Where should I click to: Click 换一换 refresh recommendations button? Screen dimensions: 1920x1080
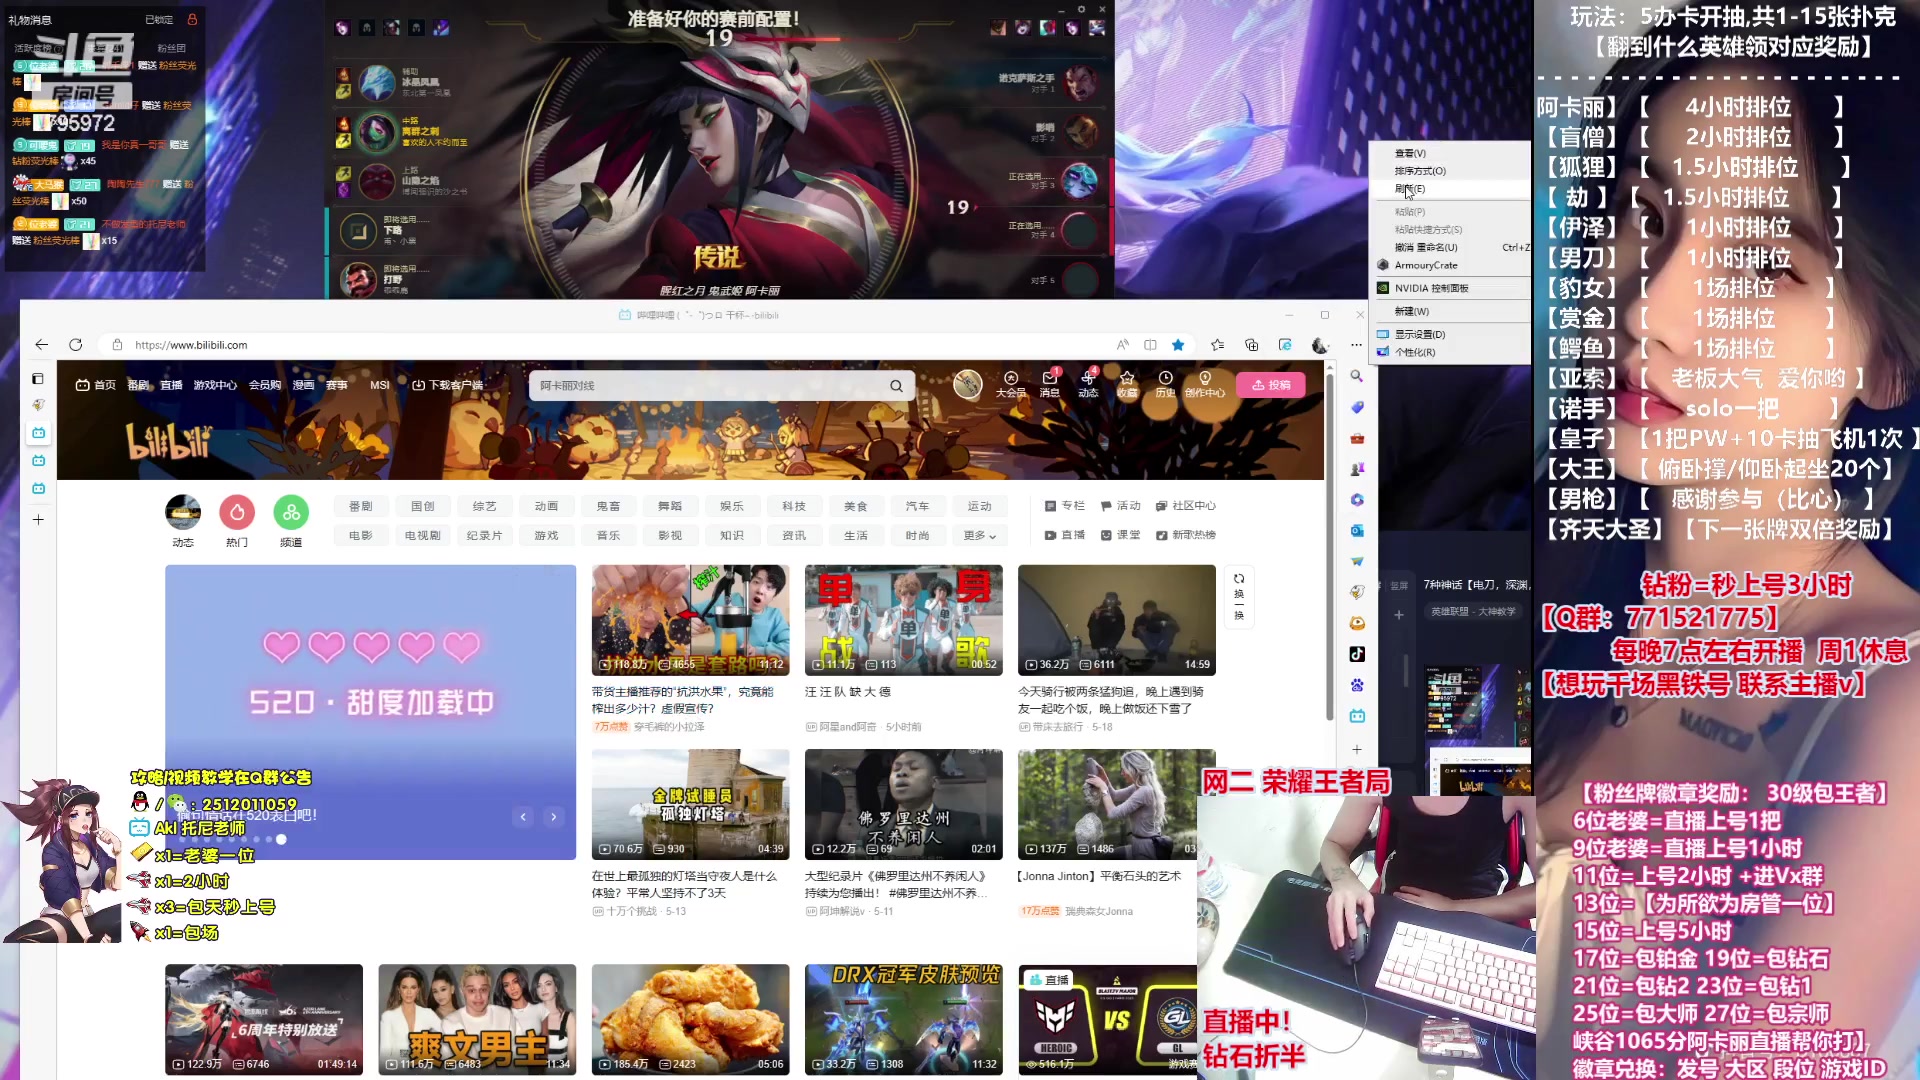point(1239,597)
